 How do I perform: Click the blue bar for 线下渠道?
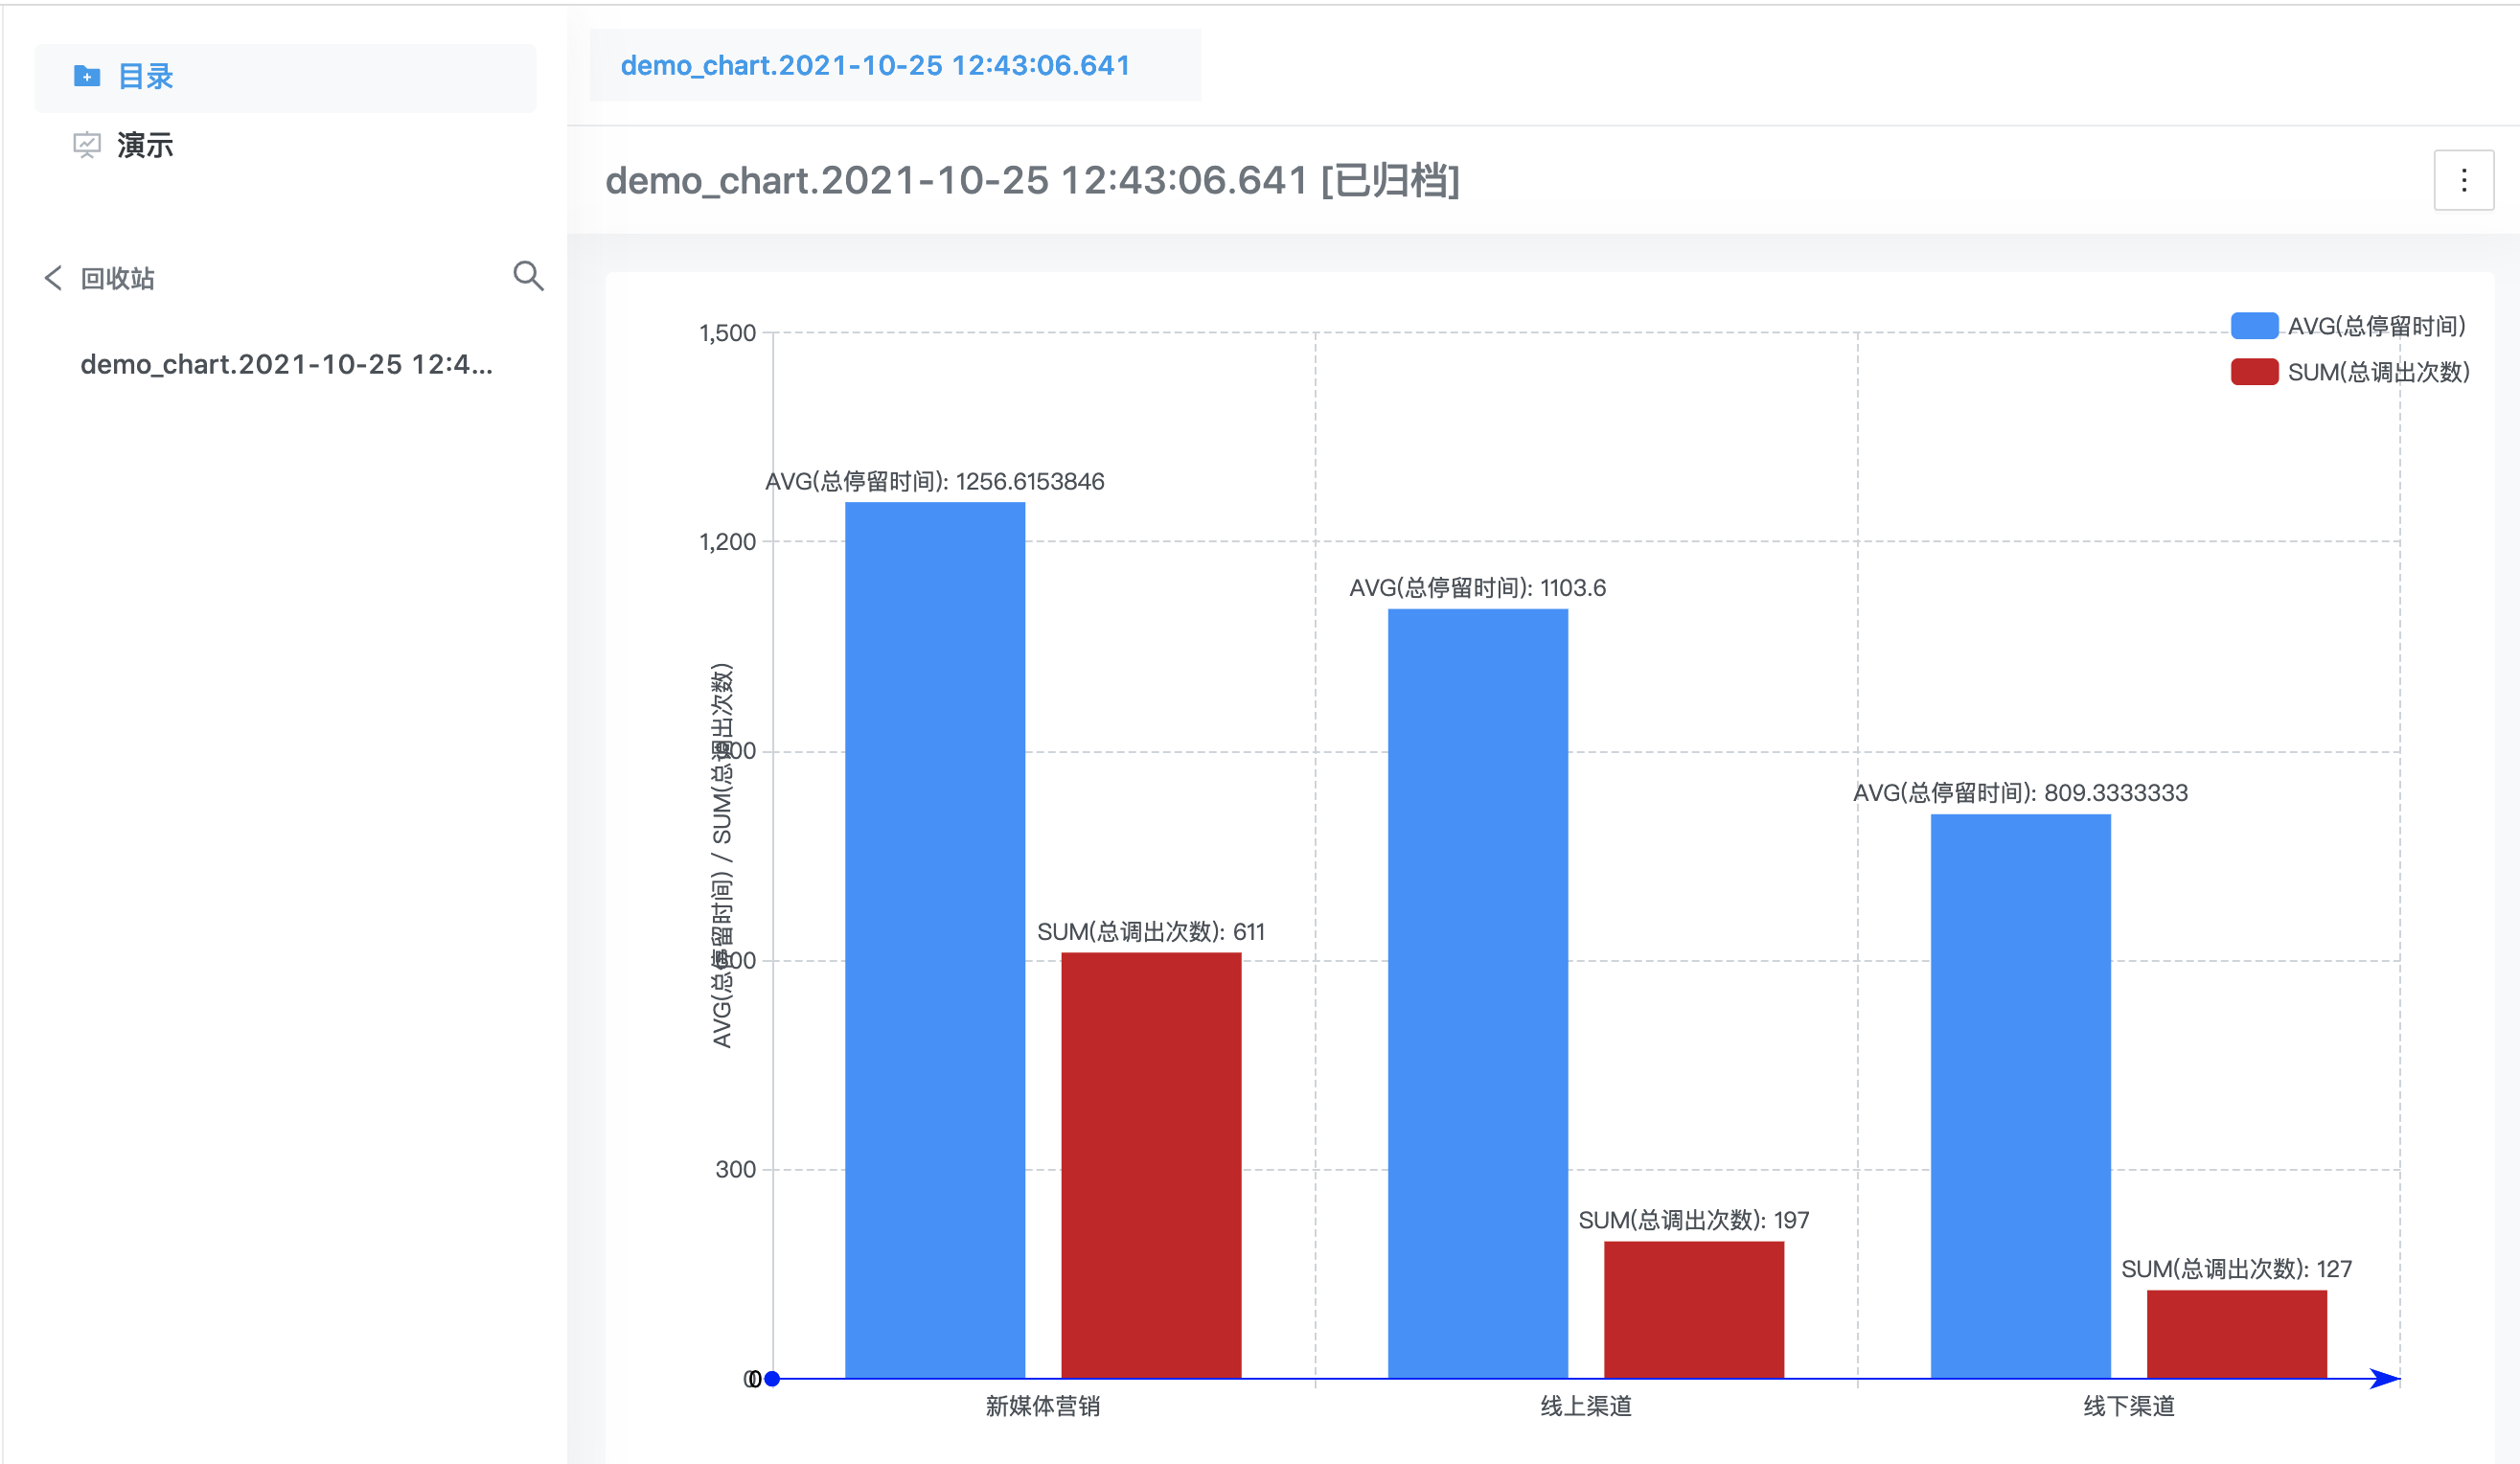[x=2020, y=1096]
